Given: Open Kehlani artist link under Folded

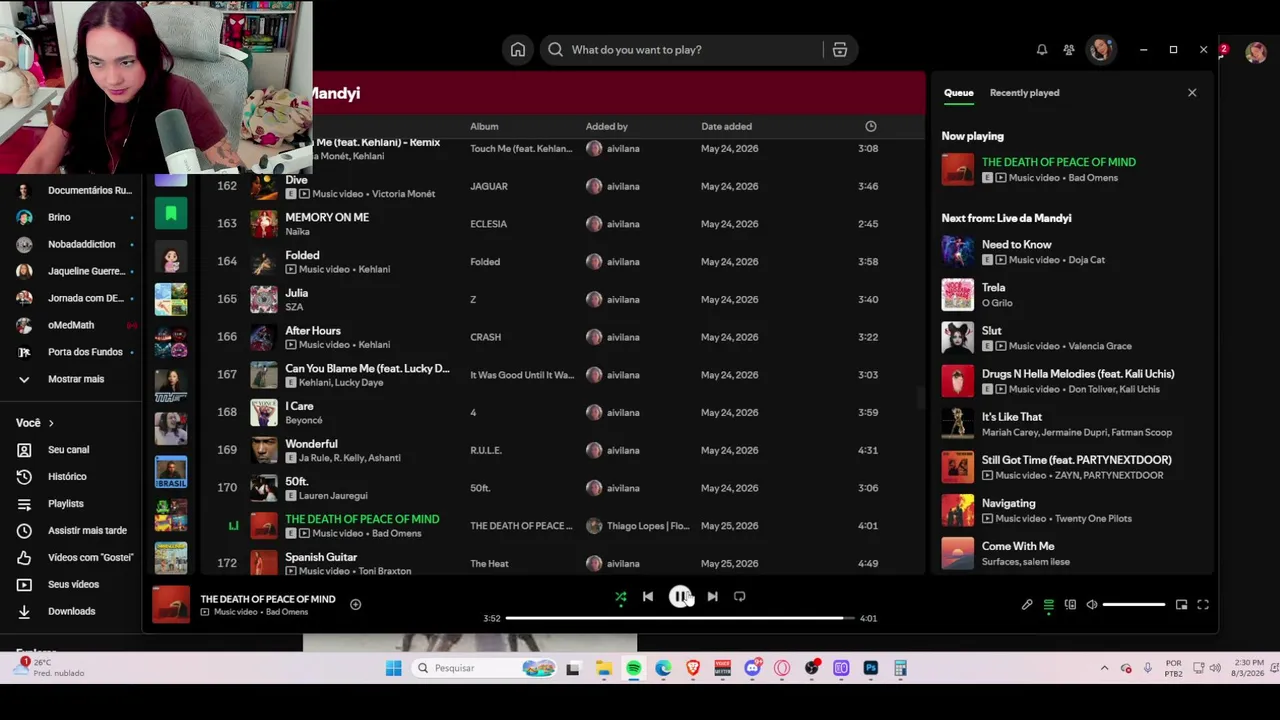Looking at the screenshot, I should [x=374, y=270].
